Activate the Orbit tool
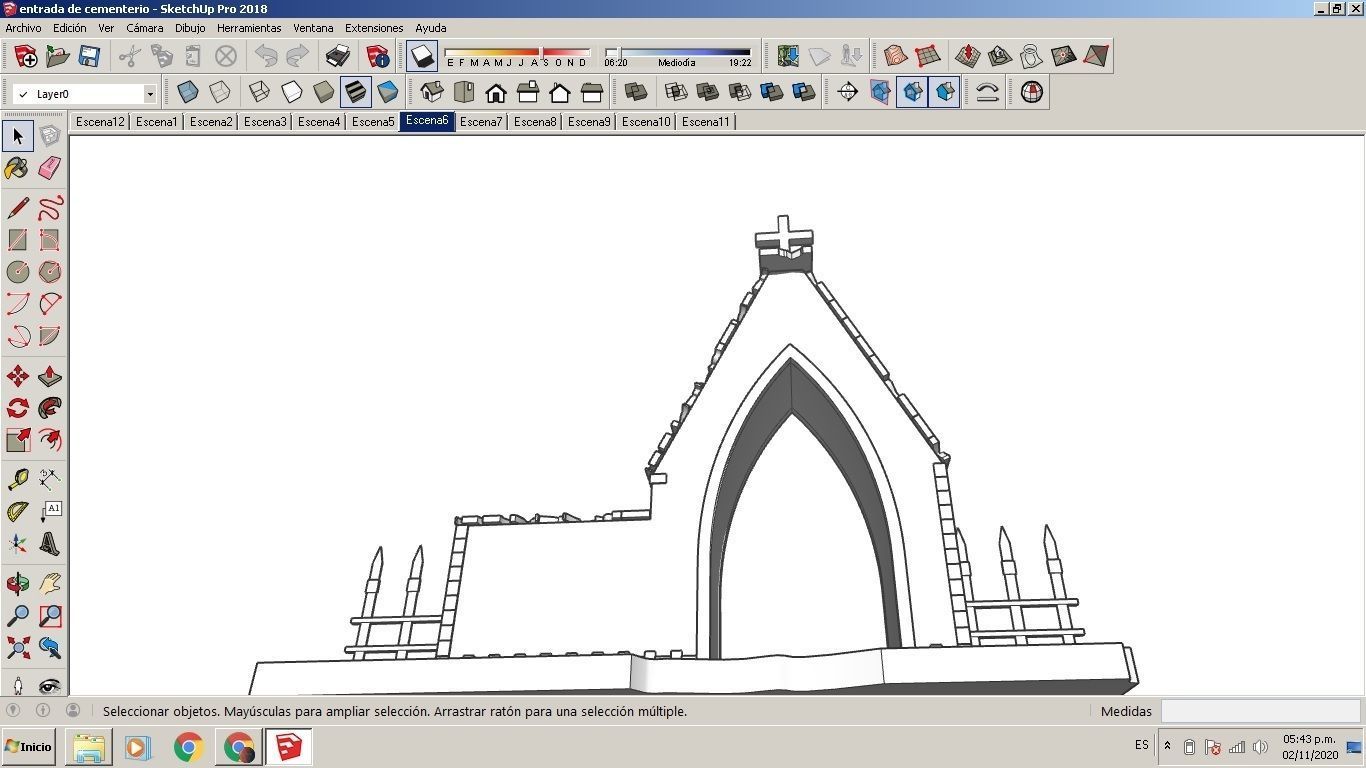 tap(18, 584)
